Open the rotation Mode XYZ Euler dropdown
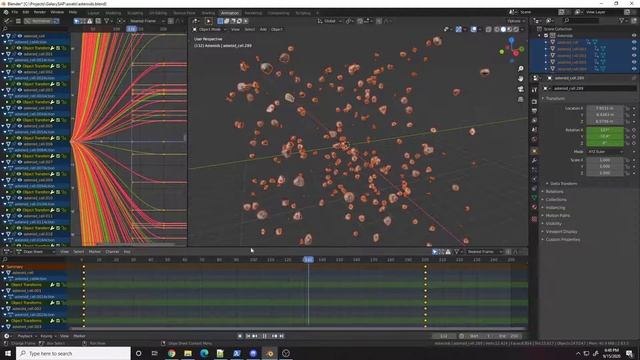The height and width of the screenshot is (360, 640). (x=605, y=151)
